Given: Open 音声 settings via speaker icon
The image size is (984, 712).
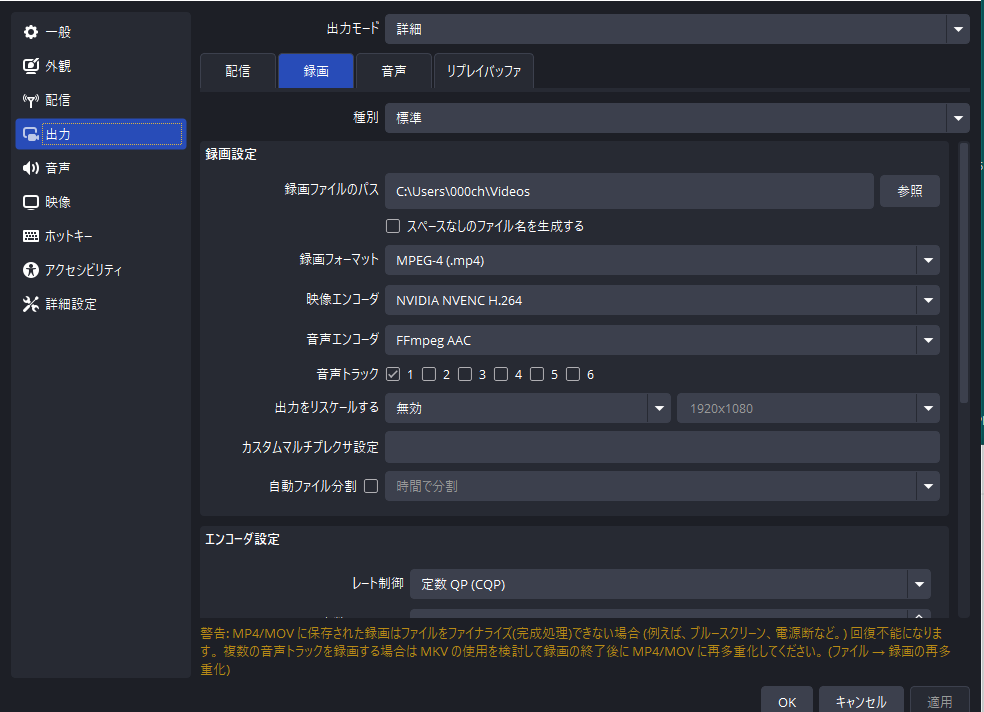Looking at the screenshot, I should click(x=31, y=168).
